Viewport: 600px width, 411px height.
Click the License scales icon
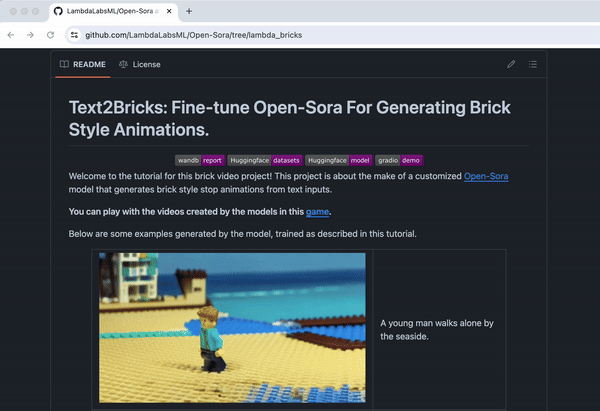point(123,64)
